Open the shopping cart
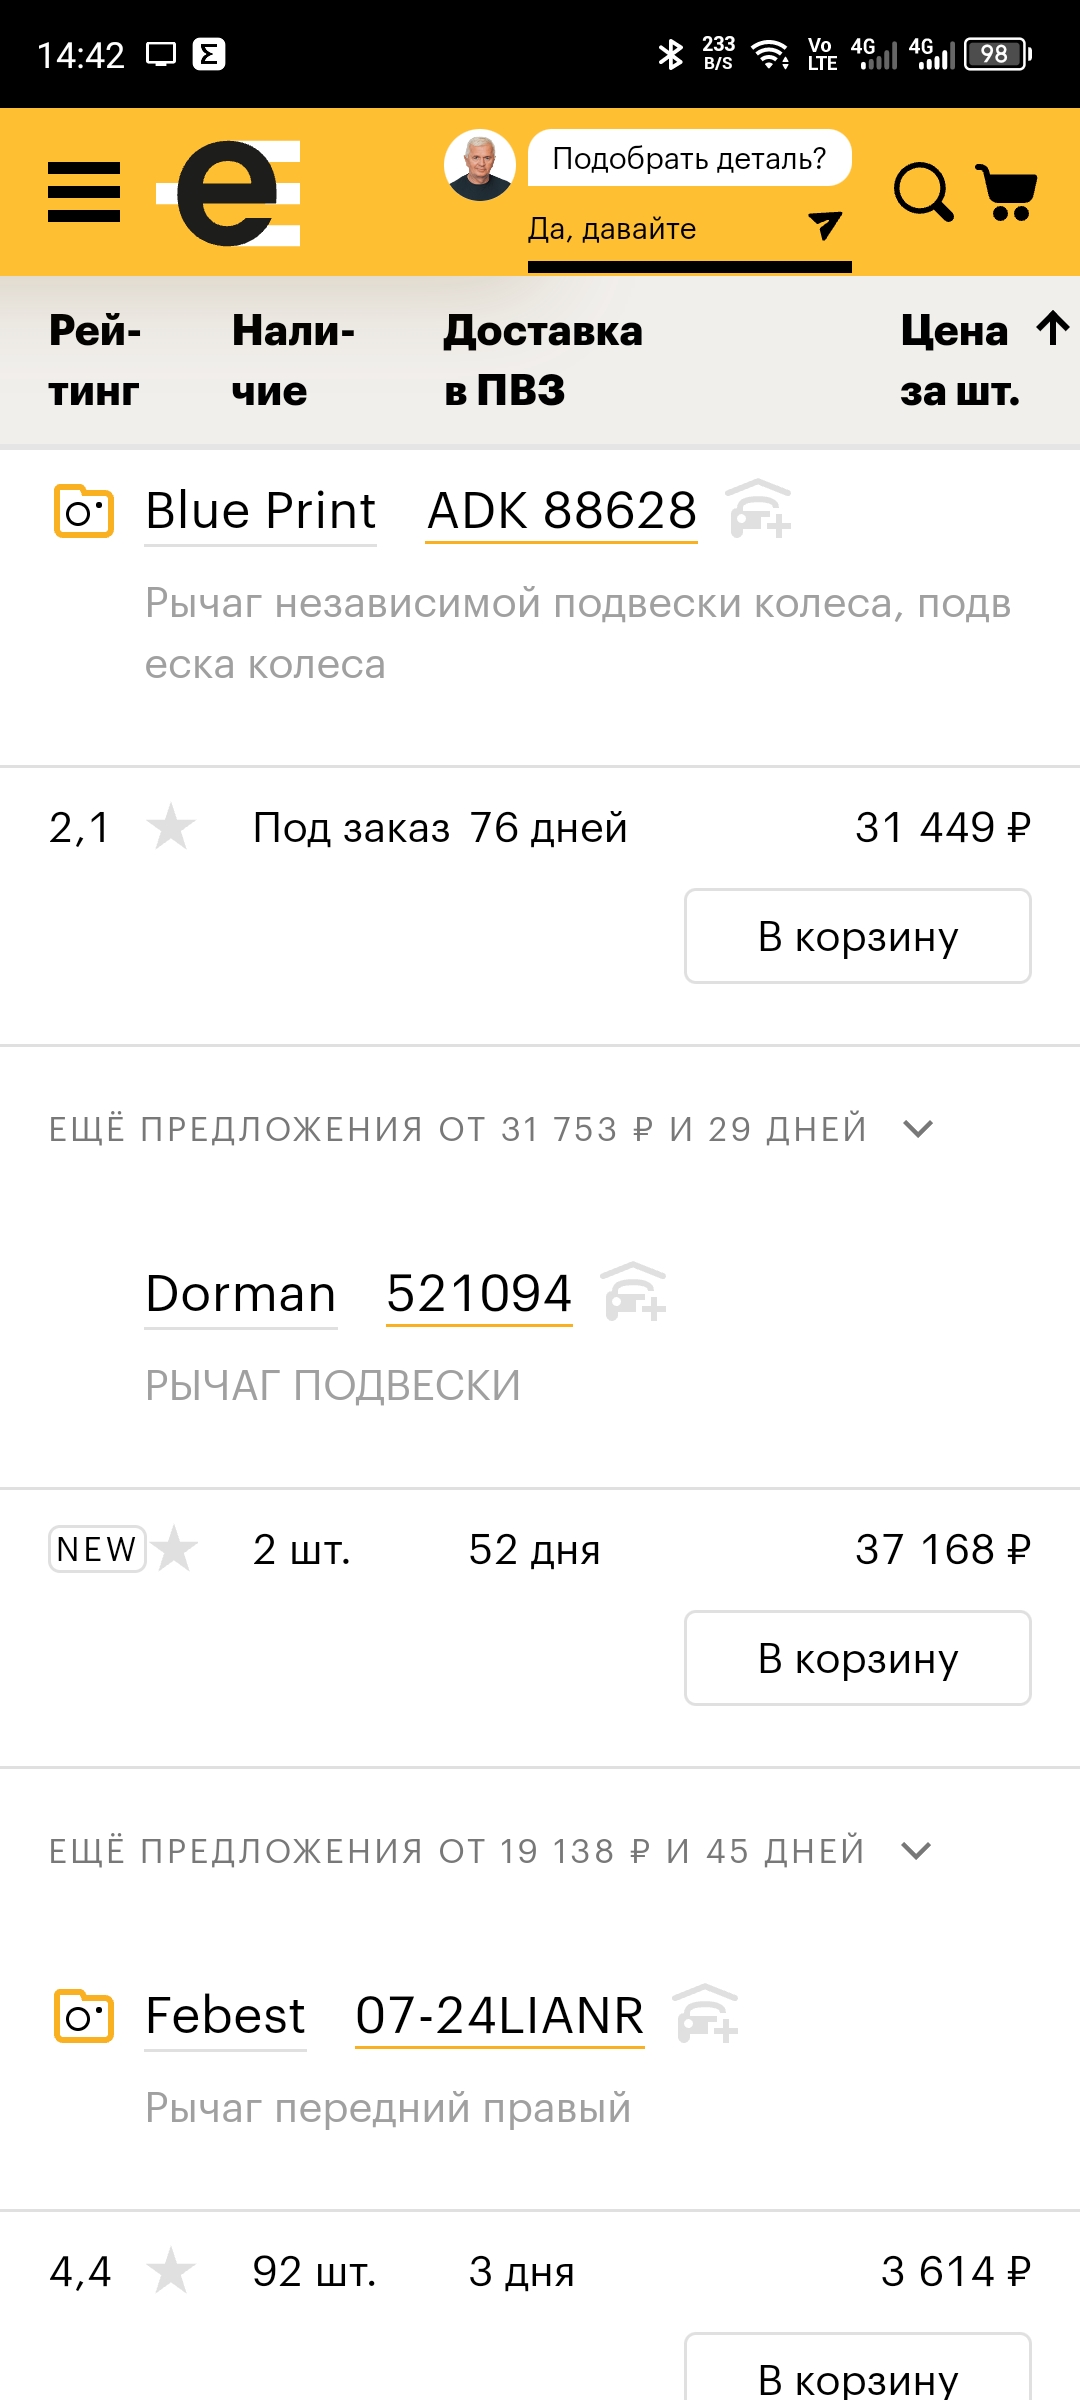Viewport: 1080px width, 2400px height. 1007,191
